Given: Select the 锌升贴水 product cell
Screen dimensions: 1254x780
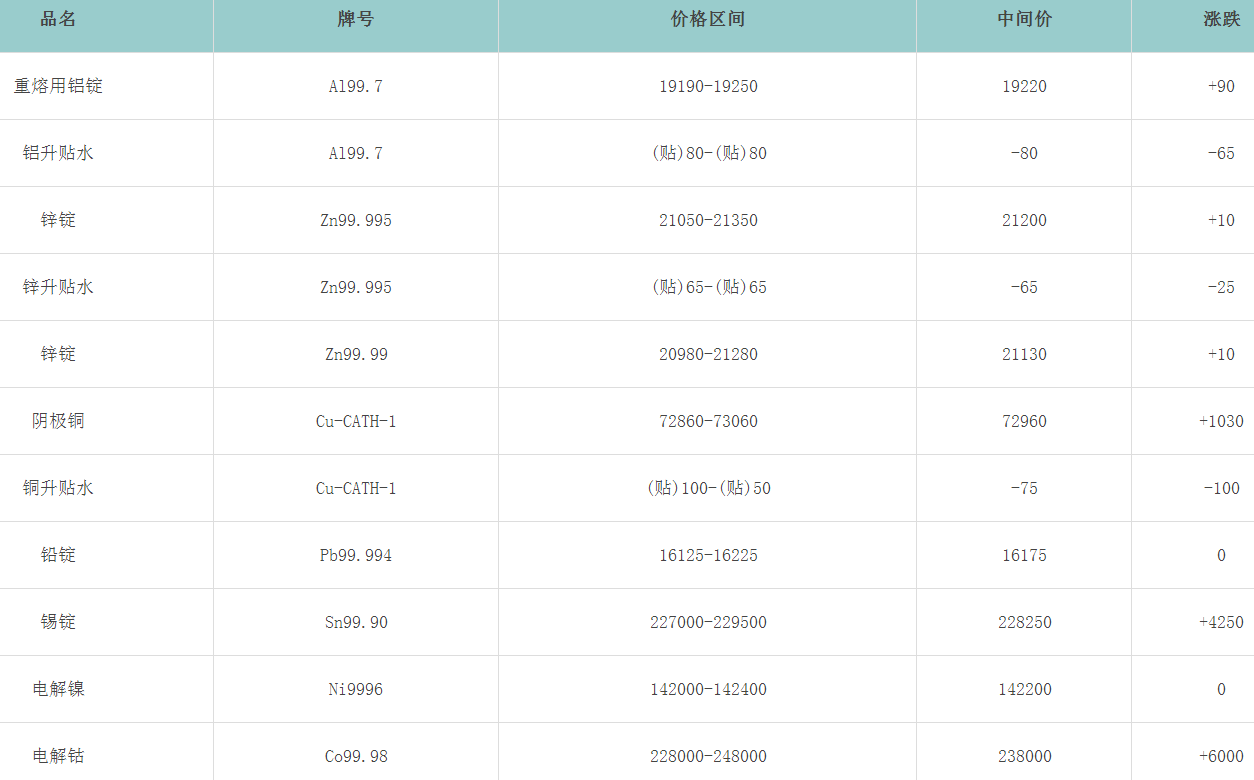Looking at the screenshot, I should point(58,287).
